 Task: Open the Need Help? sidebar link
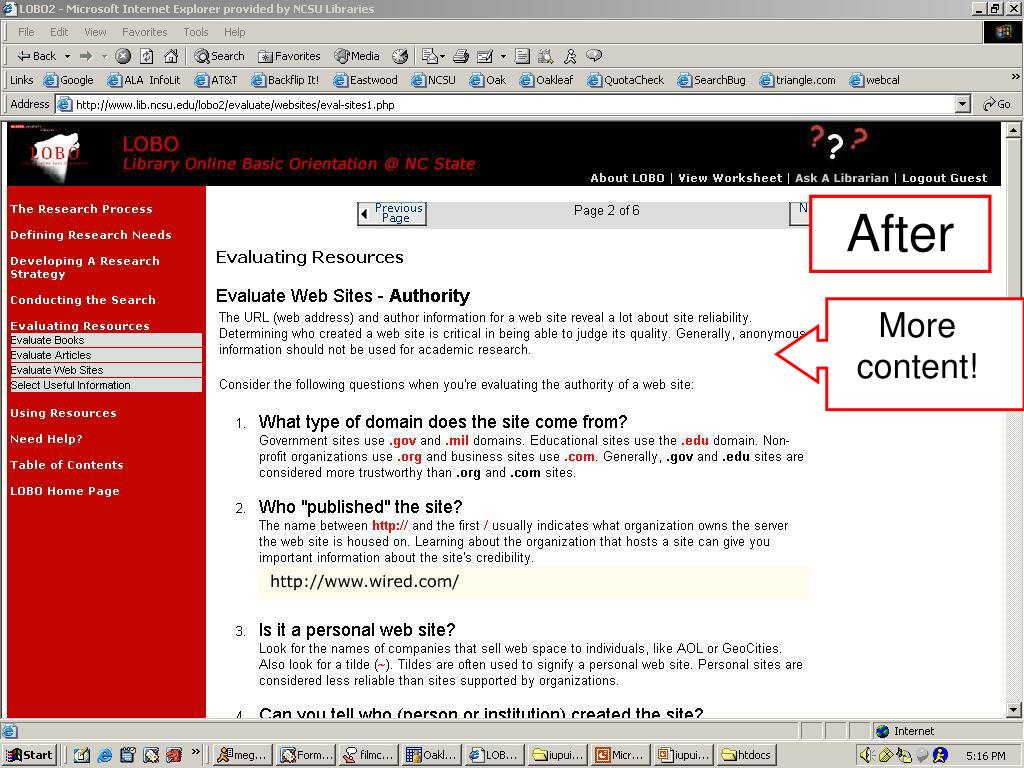tap(46, 440)
